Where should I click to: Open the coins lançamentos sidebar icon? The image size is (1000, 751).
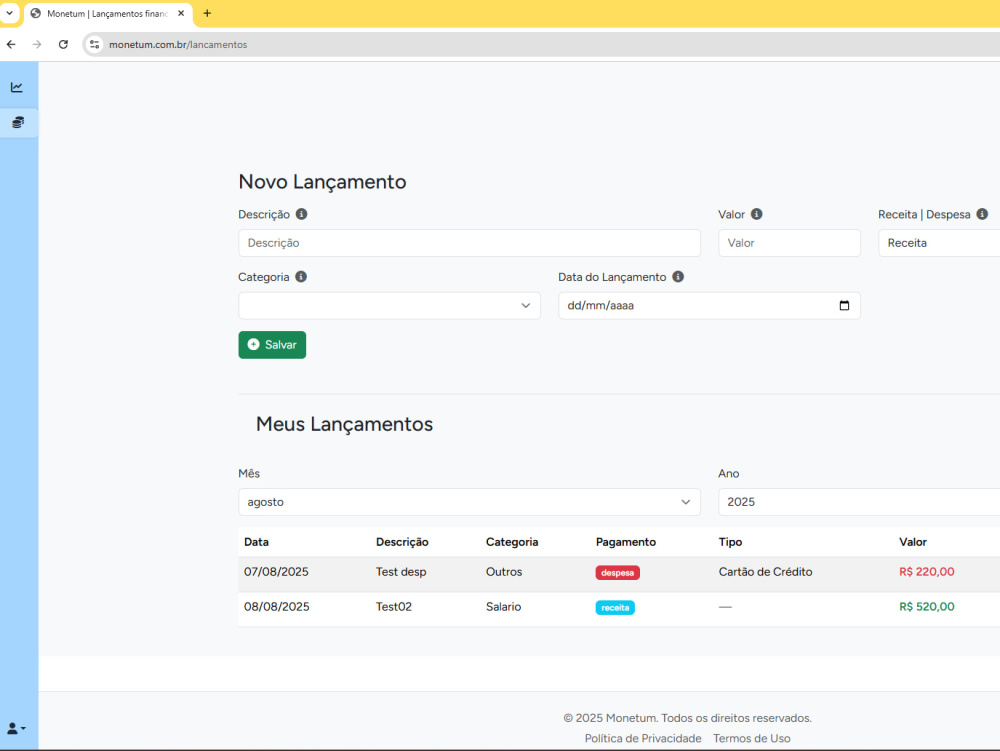(18, 122)
